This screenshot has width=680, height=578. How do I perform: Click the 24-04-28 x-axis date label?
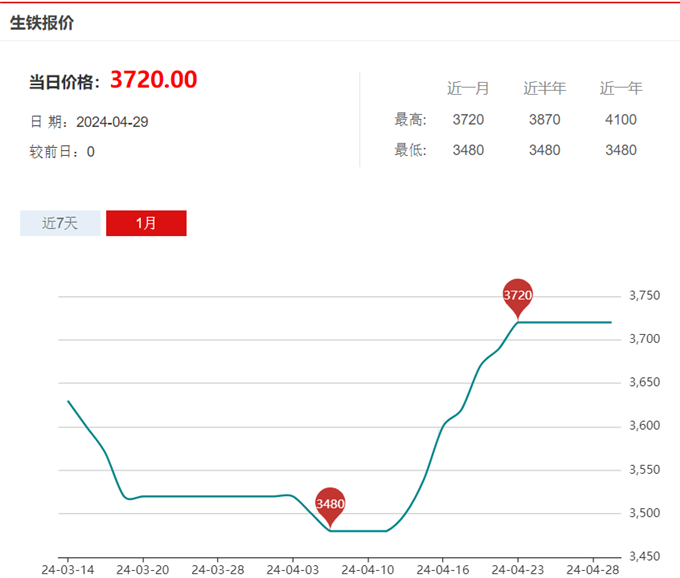tap(593, 569)
